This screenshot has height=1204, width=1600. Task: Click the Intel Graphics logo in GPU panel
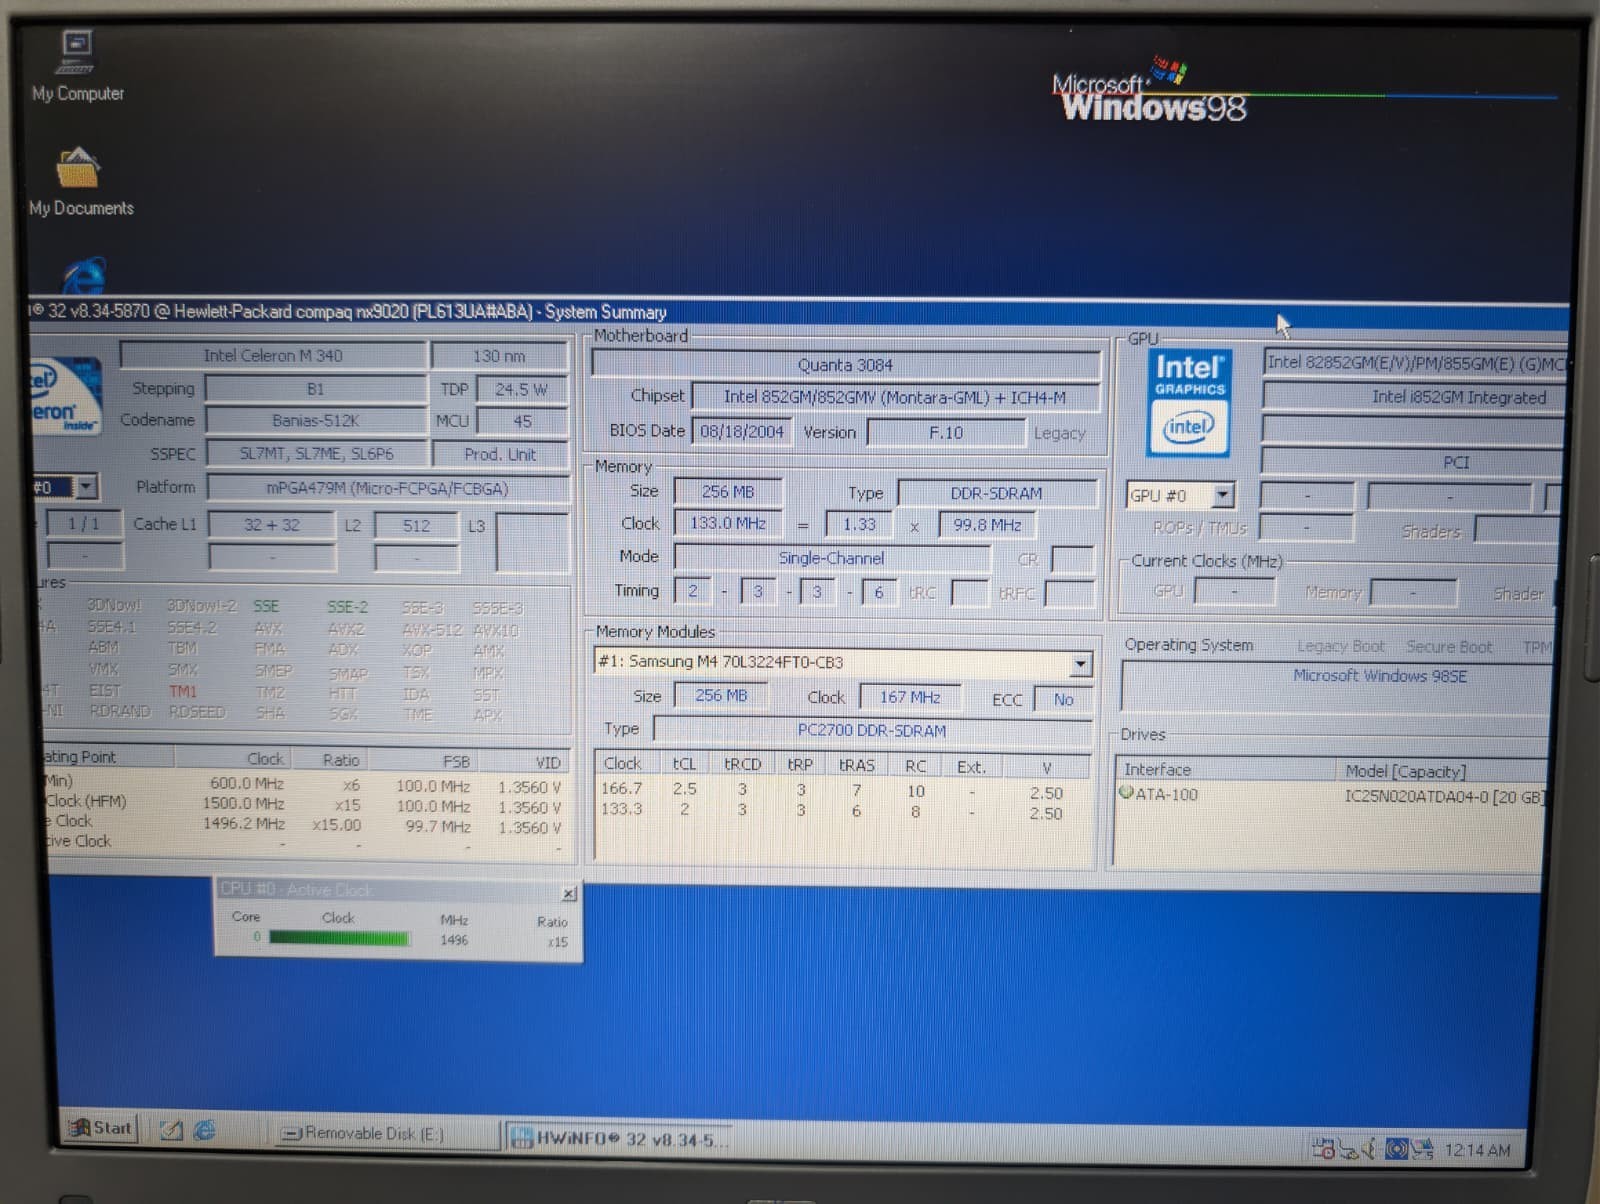click(x=1188, y=402)
